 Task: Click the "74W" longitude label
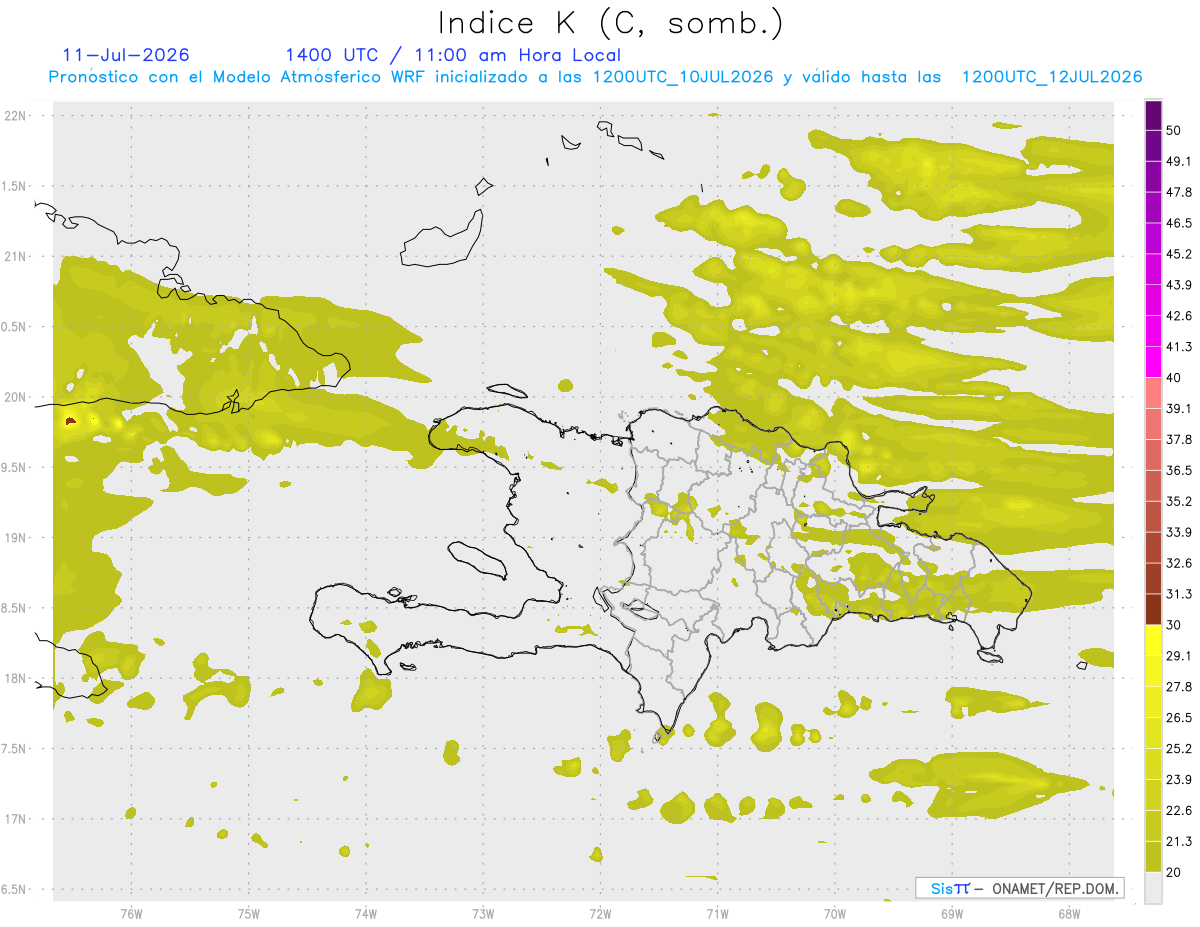(365, 914)
